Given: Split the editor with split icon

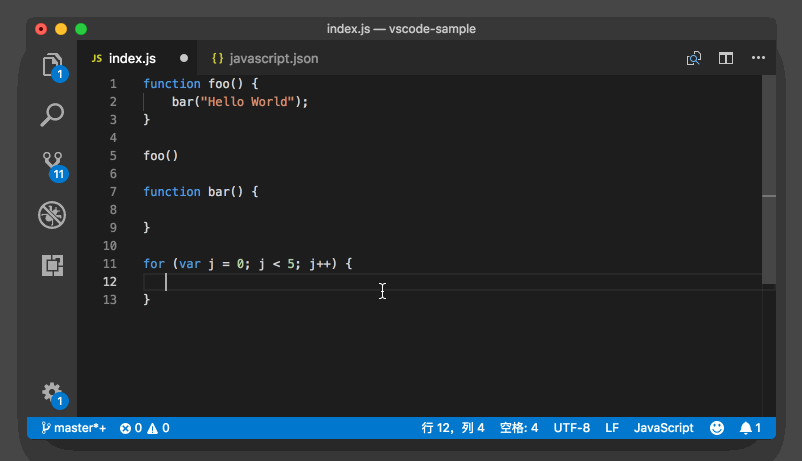Looking at the screenshot, I should point(726,59).
